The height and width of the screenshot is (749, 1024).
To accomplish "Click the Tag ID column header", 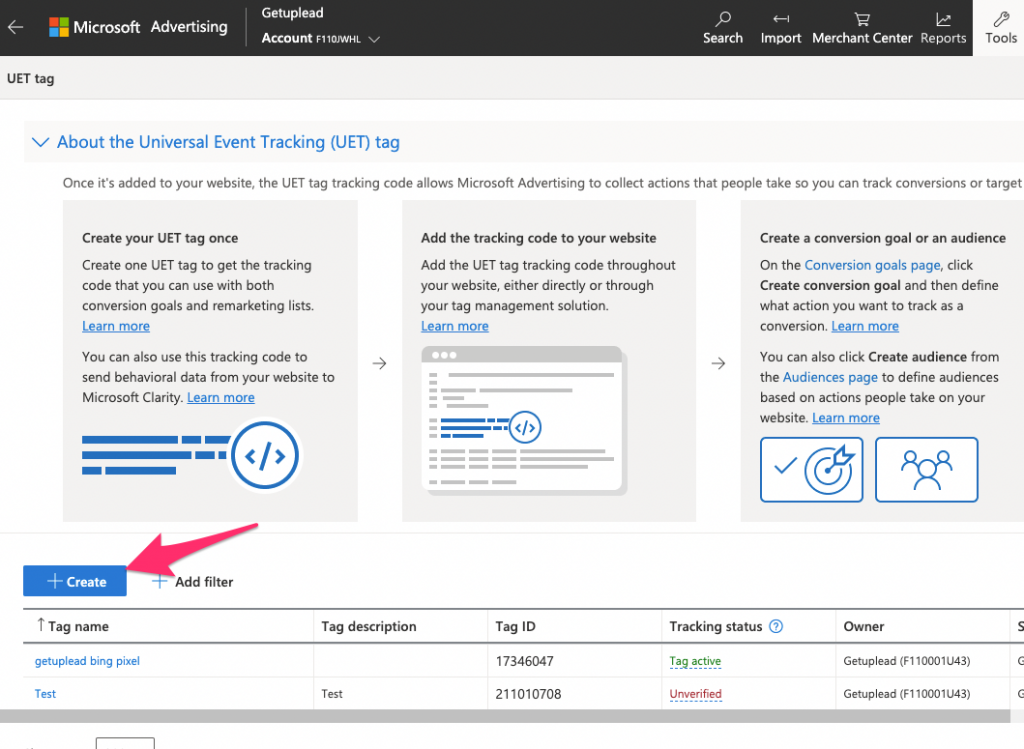I will pos(515,626).
